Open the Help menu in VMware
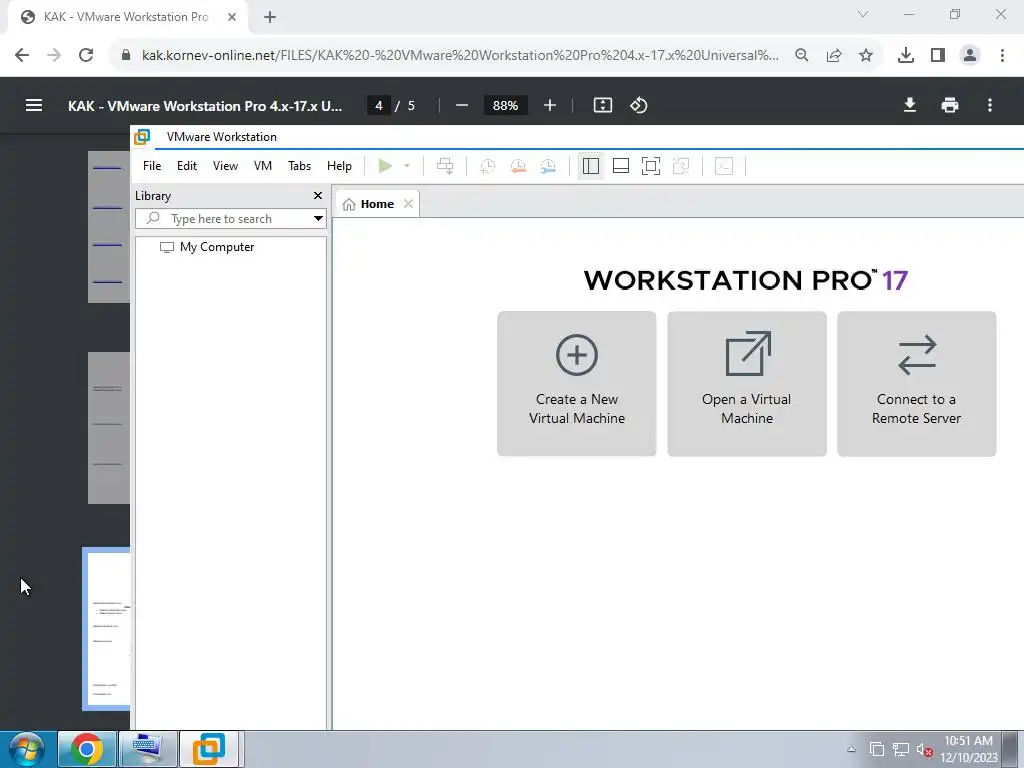 340,166
